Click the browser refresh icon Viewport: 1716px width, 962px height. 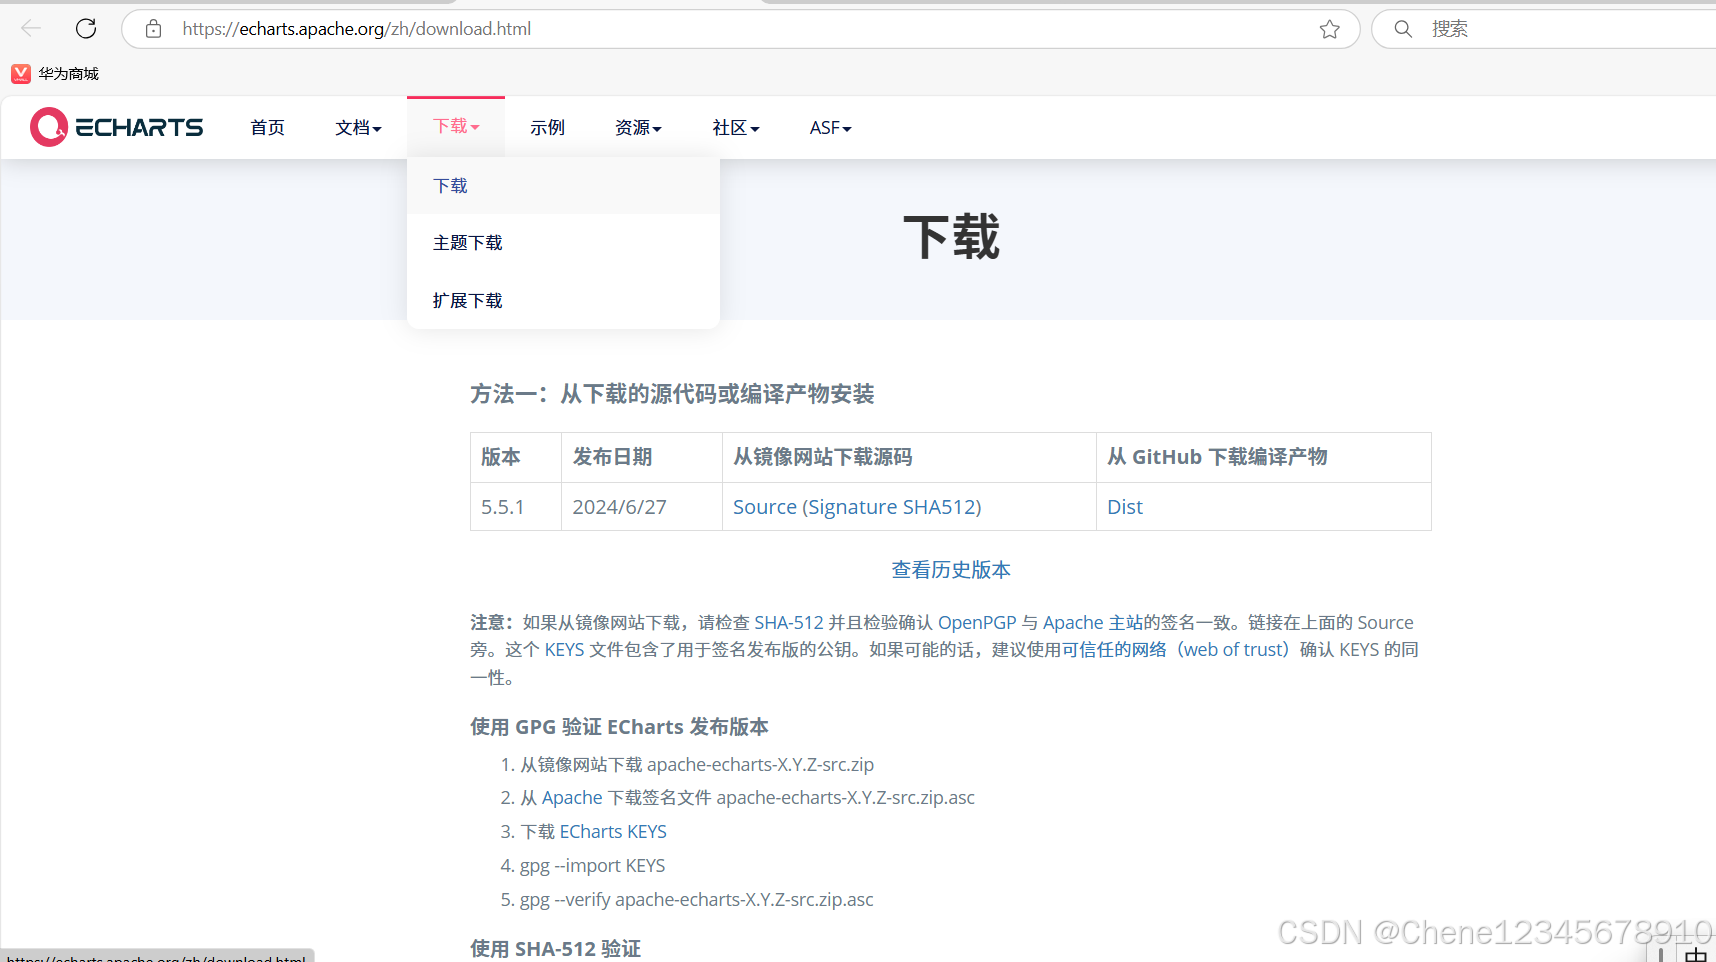pyautogui.click(x=85, y=28)
